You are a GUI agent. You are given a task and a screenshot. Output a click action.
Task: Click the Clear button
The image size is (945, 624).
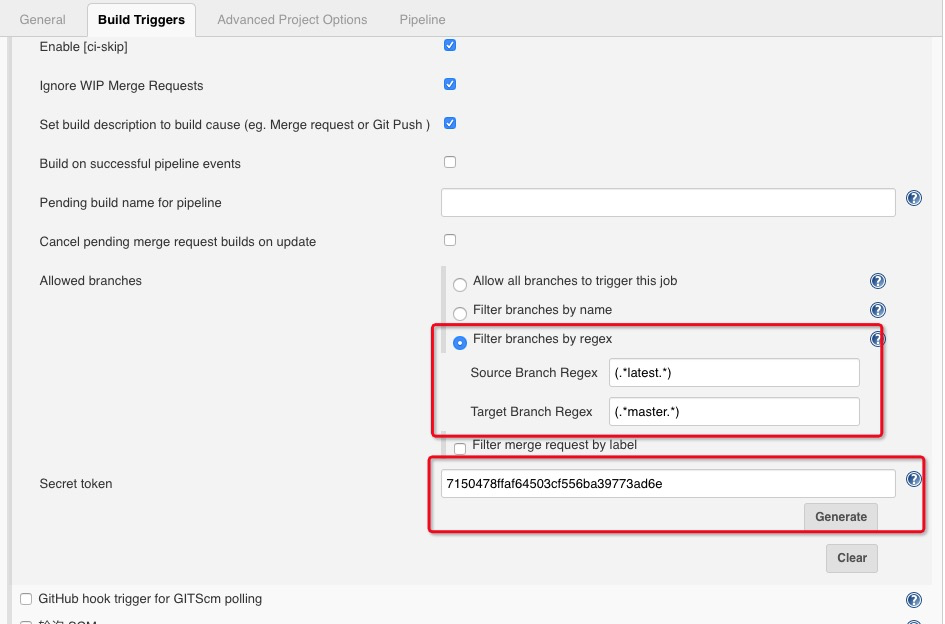(x=852, y=558)
